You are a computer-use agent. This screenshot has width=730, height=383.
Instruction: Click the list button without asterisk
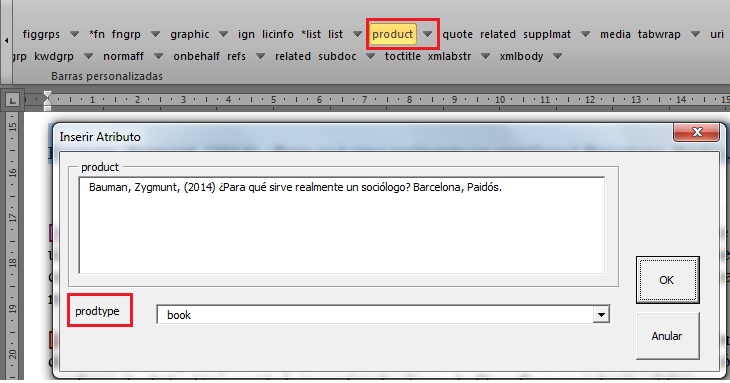[335, 34]
